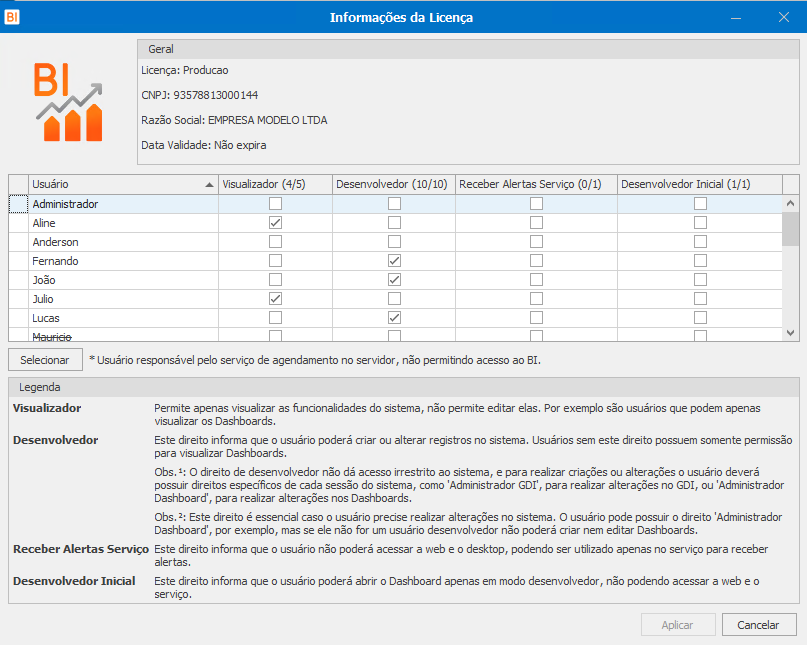Click Razão Social: EMPRESA MODELO LTDA text

234,120
